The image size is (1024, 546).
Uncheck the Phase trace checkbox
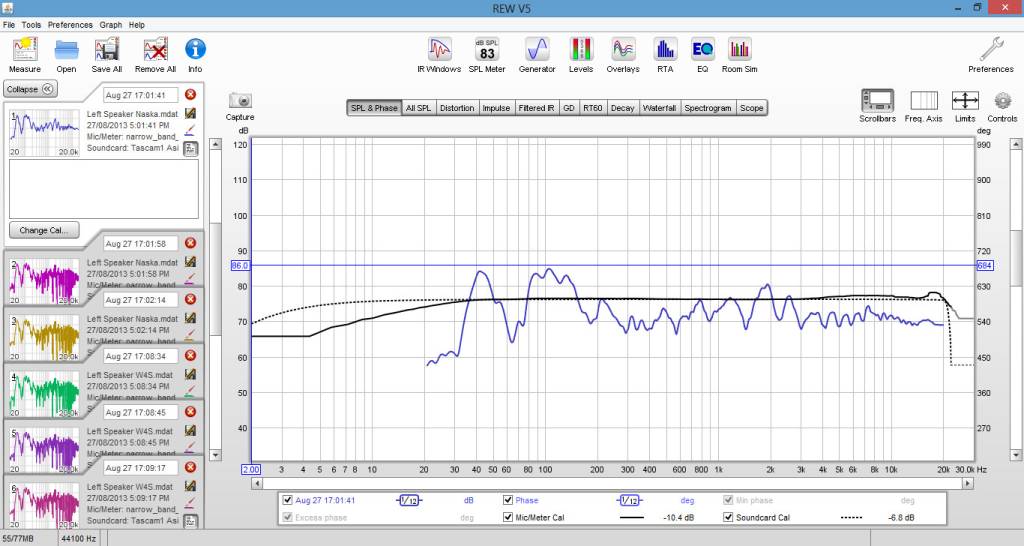point(508,500)
